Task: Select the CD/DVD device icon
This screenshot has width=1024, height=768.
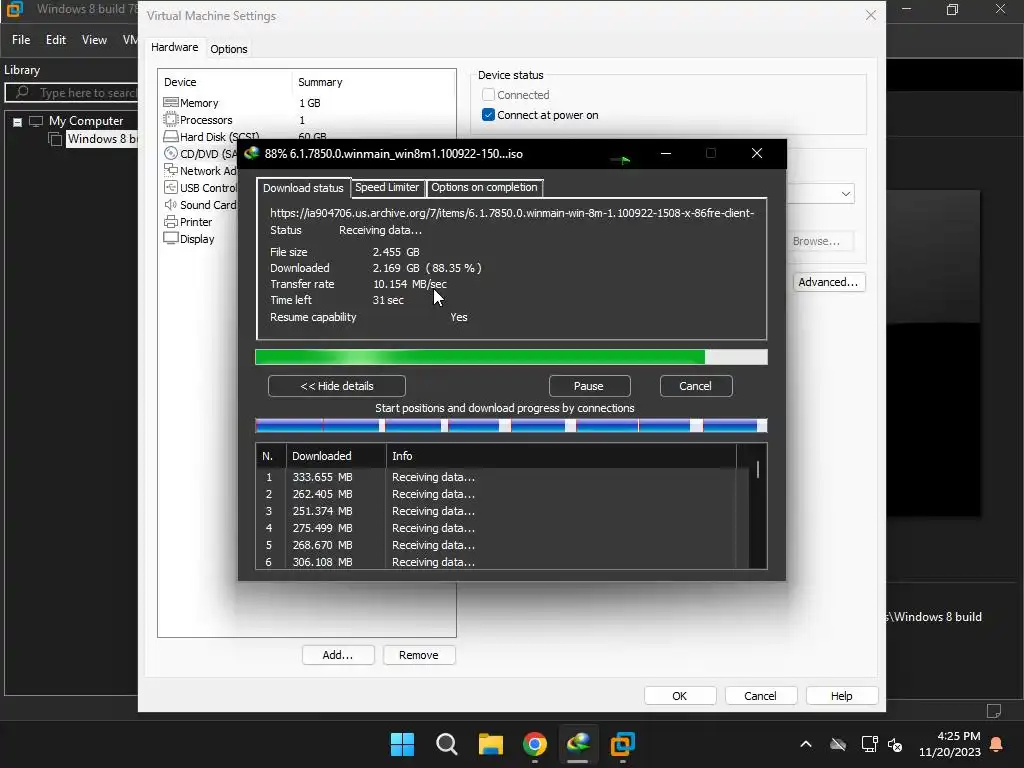Action: (170, 153)
